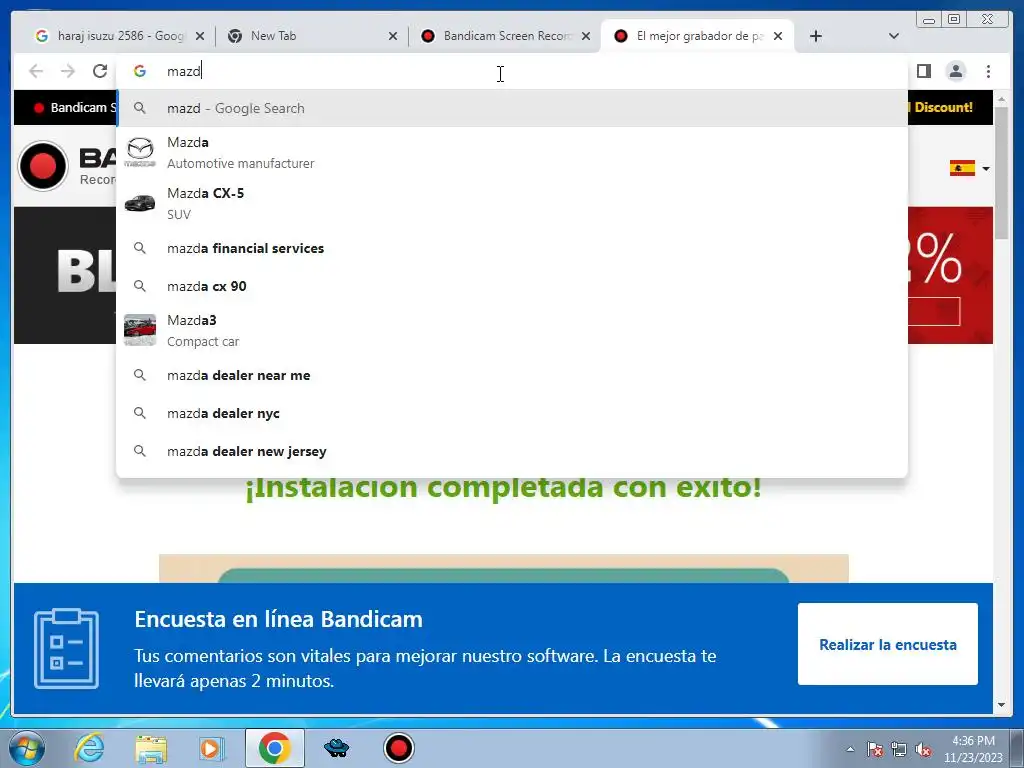The image size is (1024, 768).
Task: Reload the current page
Action: click(x=99, y=71)
